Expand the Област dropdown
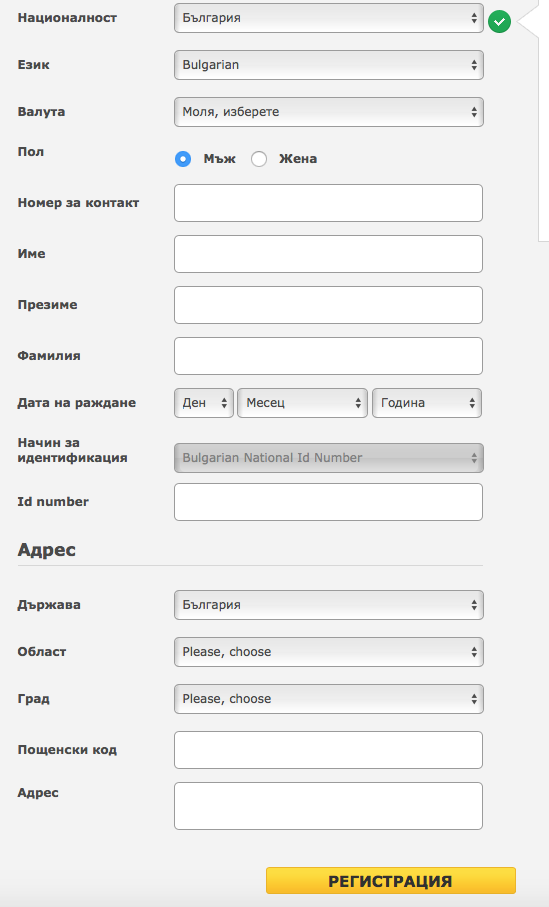Viewport: 549px width, 907px height. pos(329,652)
